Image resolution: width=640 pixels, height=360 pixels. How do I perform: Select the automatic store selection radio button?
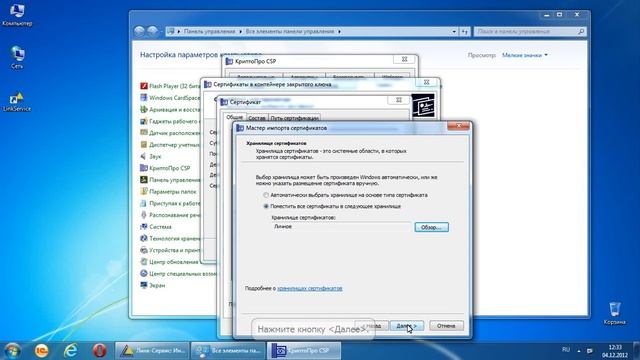point(266,195)
